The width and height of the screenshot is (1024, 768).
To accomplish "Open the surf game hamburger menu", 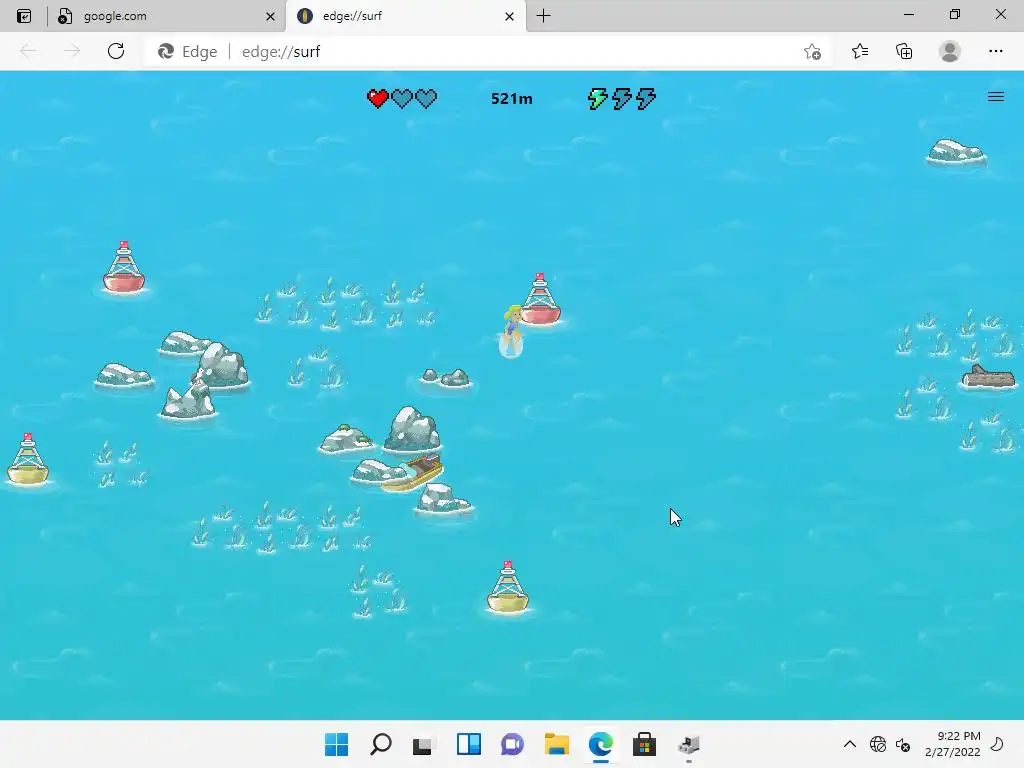I will click(995, 97).
